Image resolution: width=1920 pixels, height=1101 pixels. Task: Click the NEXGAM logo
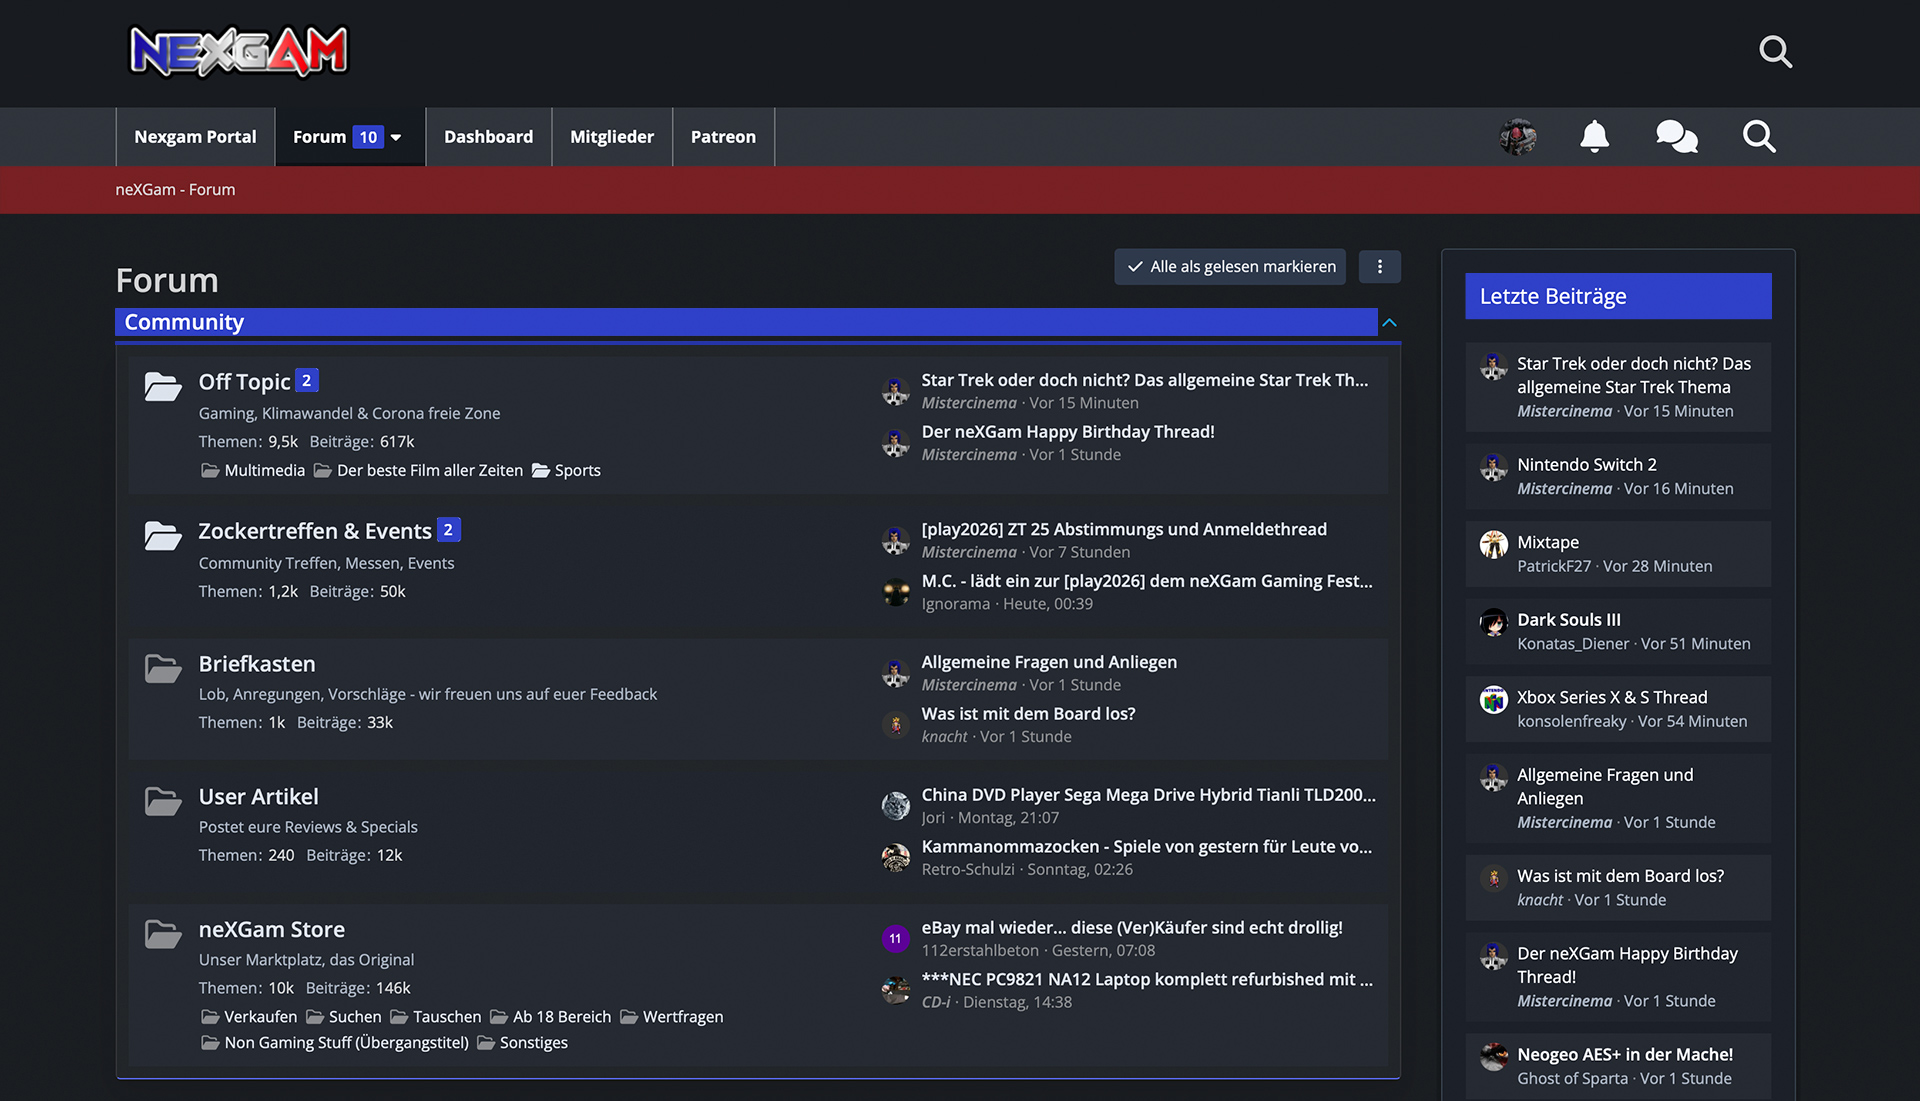coord(239,51)
